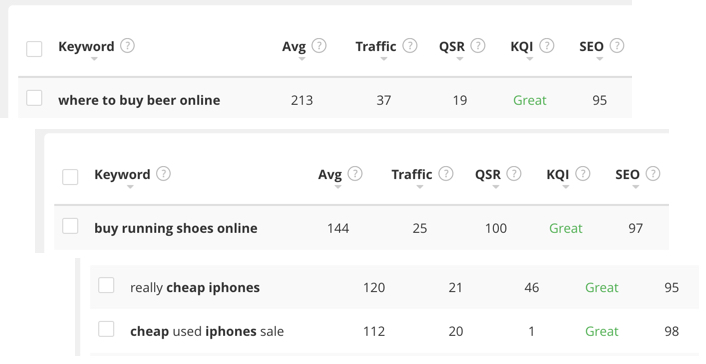Click the sort arrow under SEO in the top table
This screenshot has width=706, height=364.
coord(599,59)
